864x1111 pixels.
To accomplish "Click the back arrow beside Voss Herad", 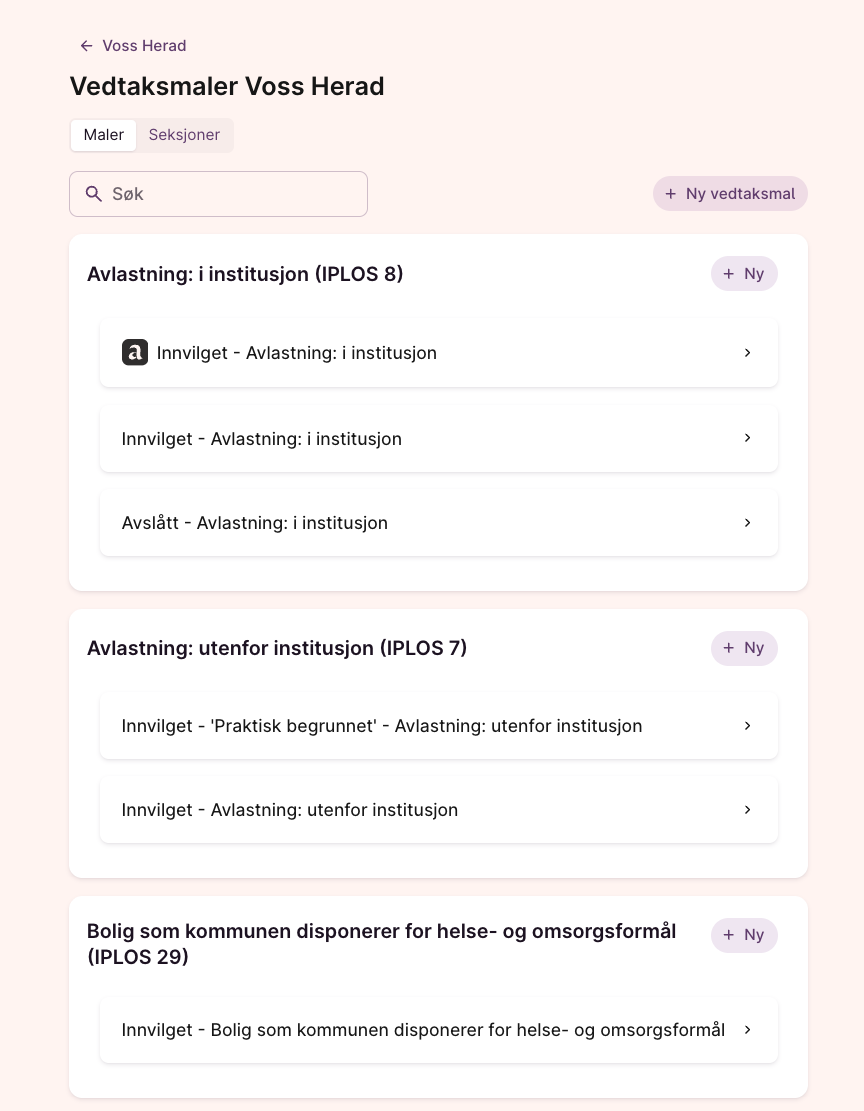I will [86, 46].
